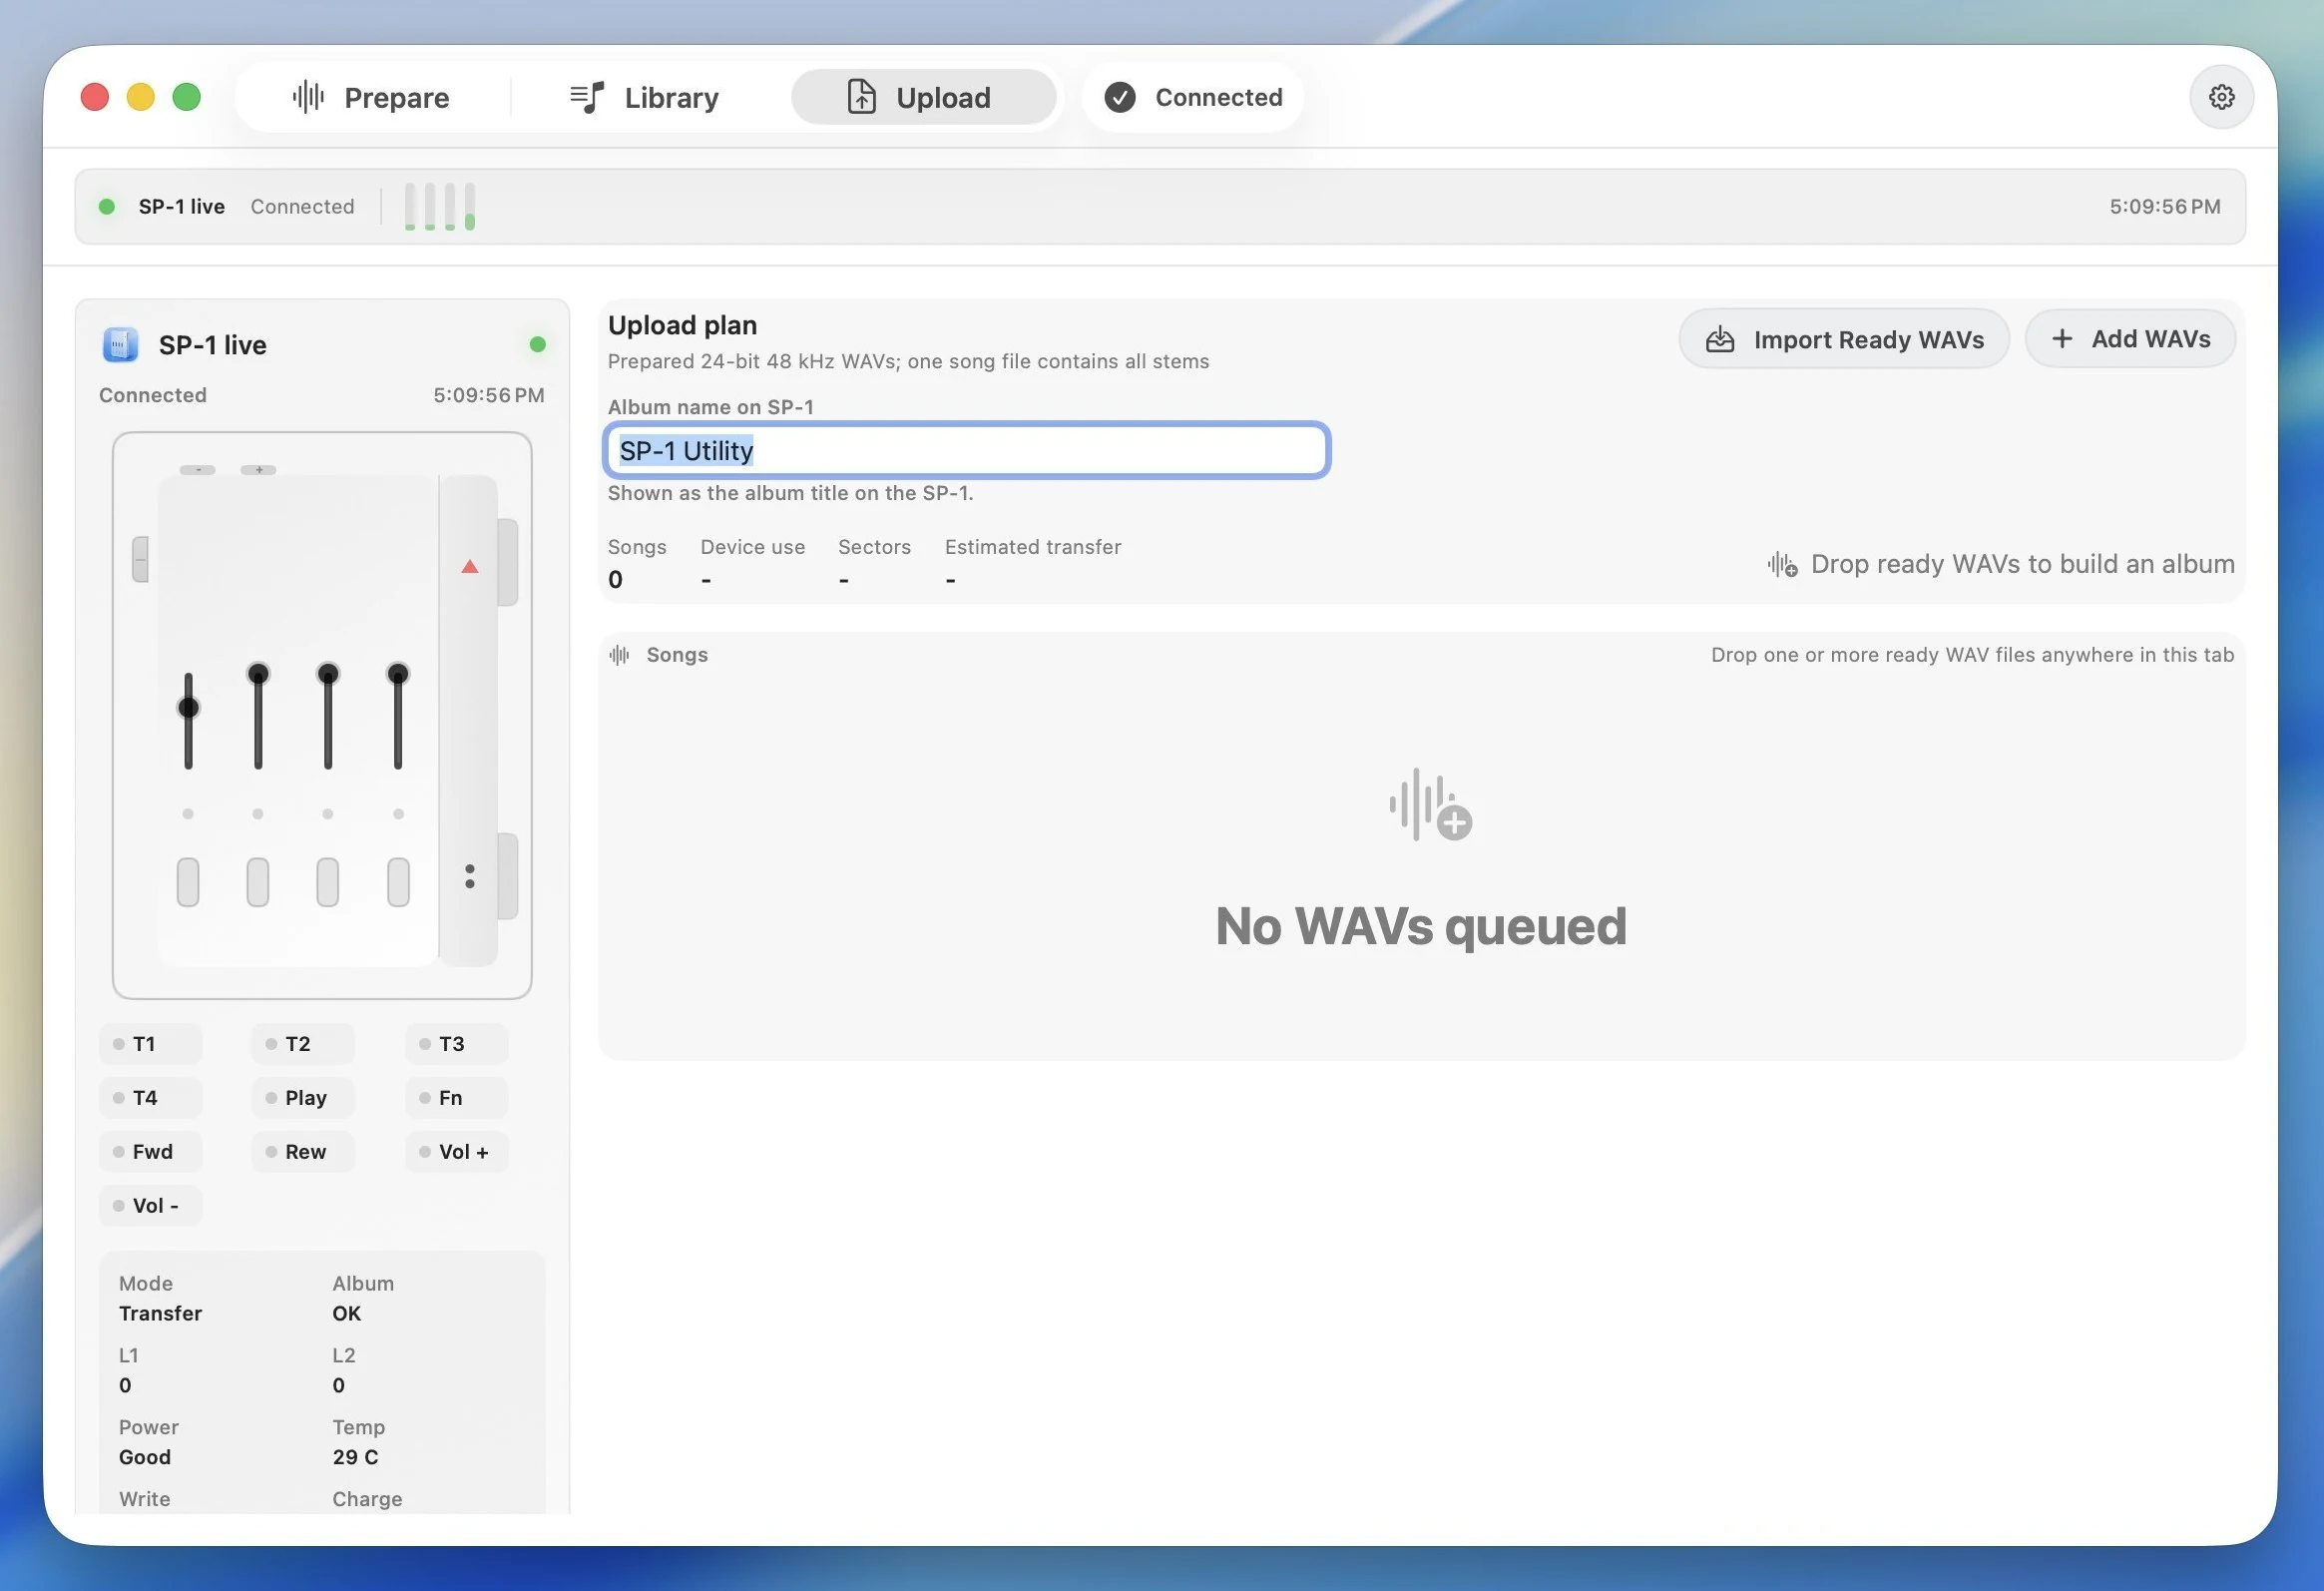Click the Estimated transfer label
The height and width of the screenshot is (1591, 2324).
tap(1033, 547)
